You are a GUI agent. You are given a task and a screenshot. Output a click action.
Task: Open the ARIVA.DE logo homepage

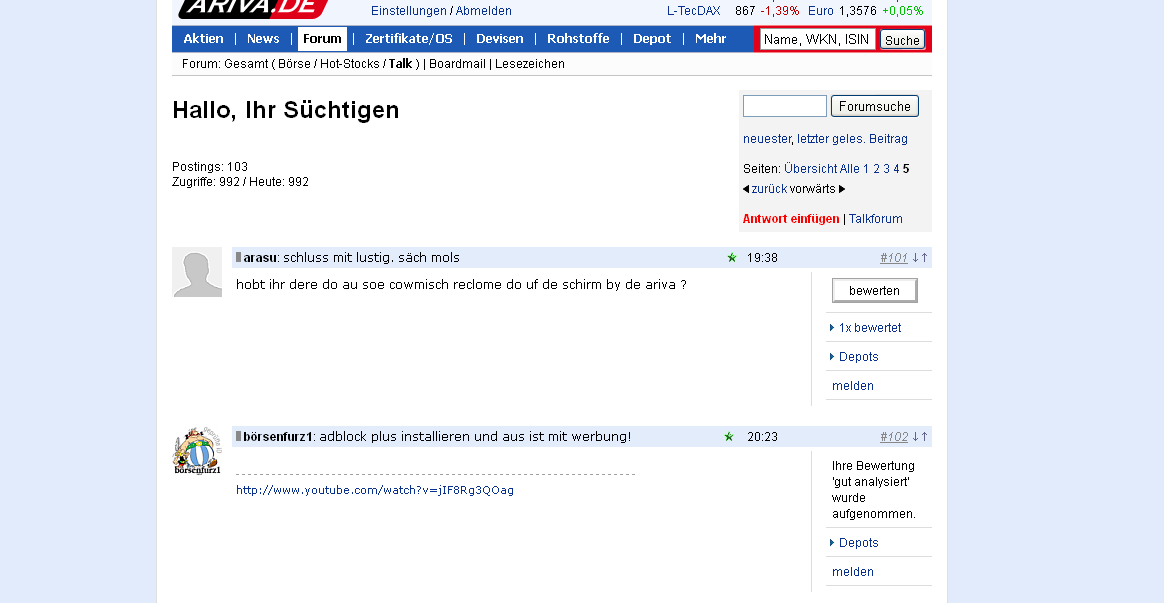[254, 7]
